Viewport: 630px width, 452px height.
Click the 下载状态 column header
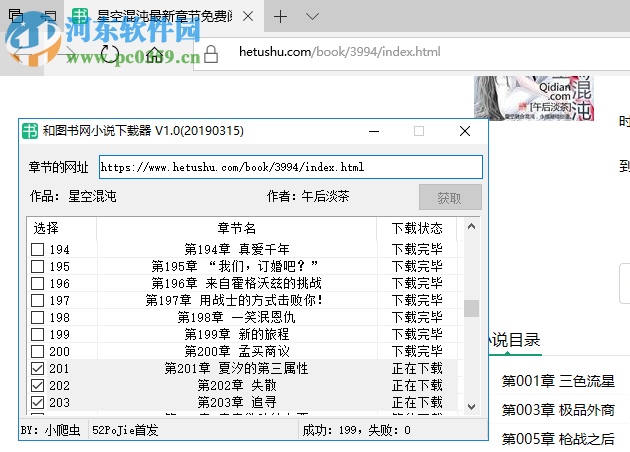click(417, 229)
